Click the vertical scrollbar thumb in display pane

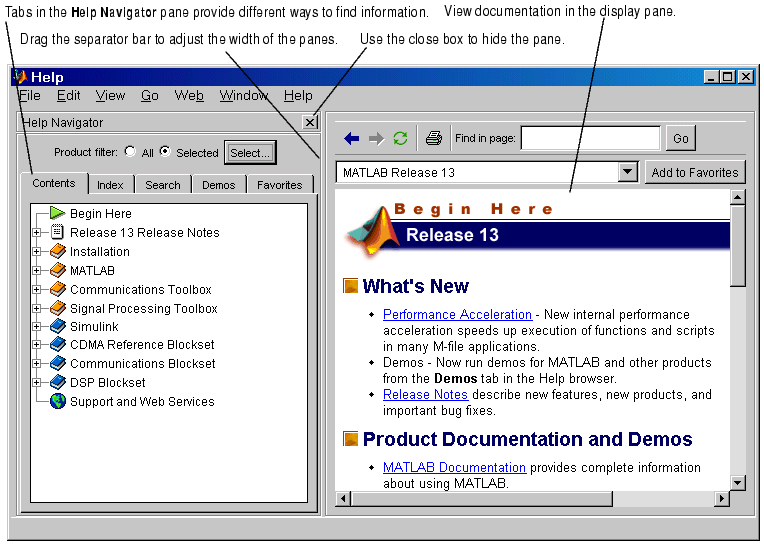click(738, 246)
